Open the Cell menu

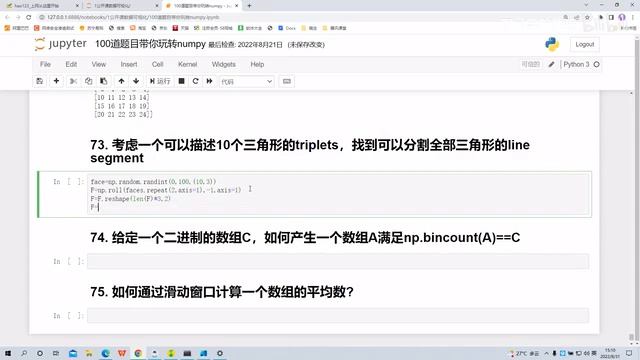[x=158, y=64]
